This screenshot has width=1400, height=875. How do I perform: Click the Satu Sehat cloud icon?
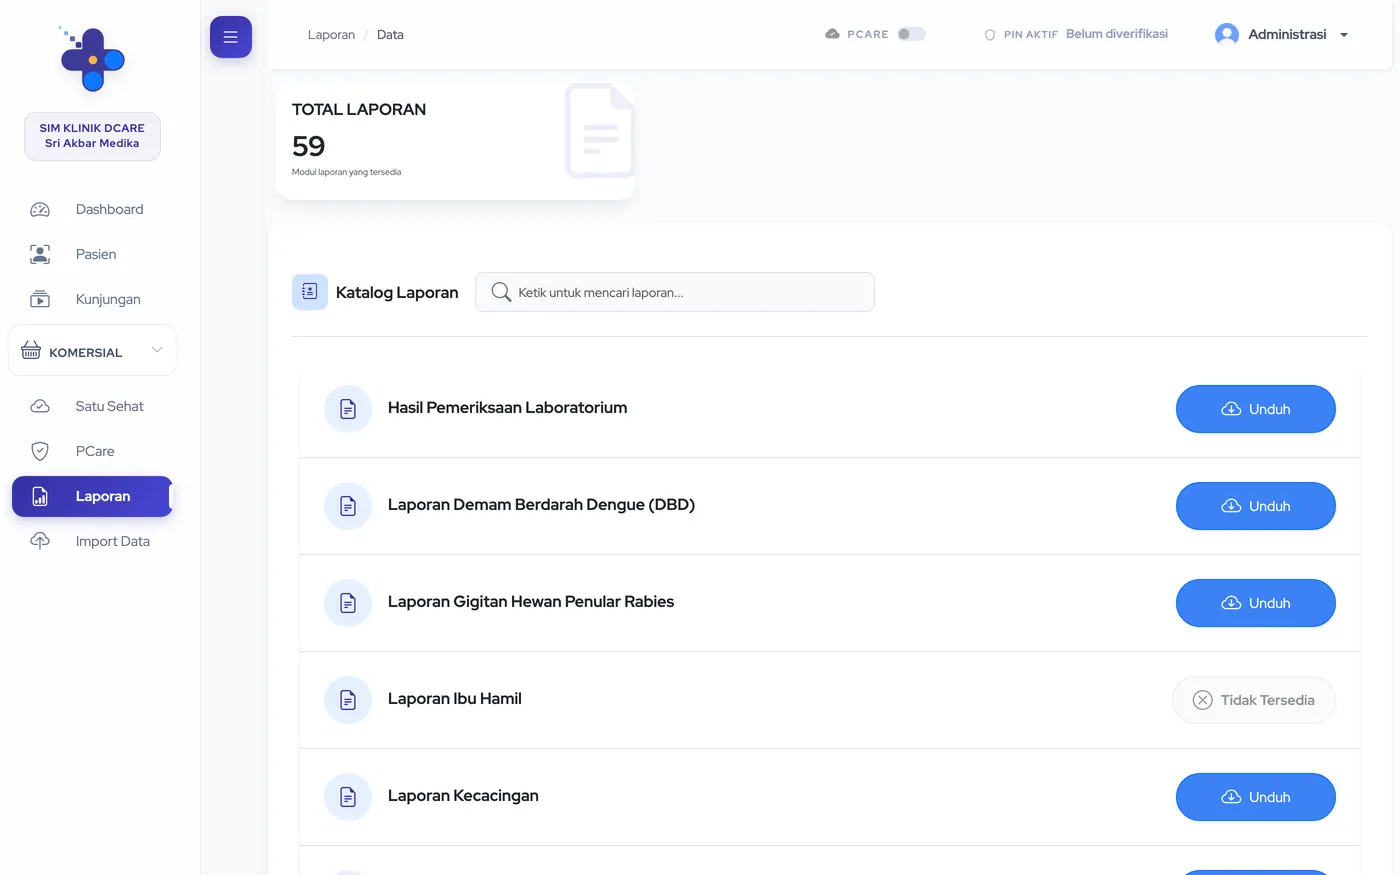pos(40,407)
